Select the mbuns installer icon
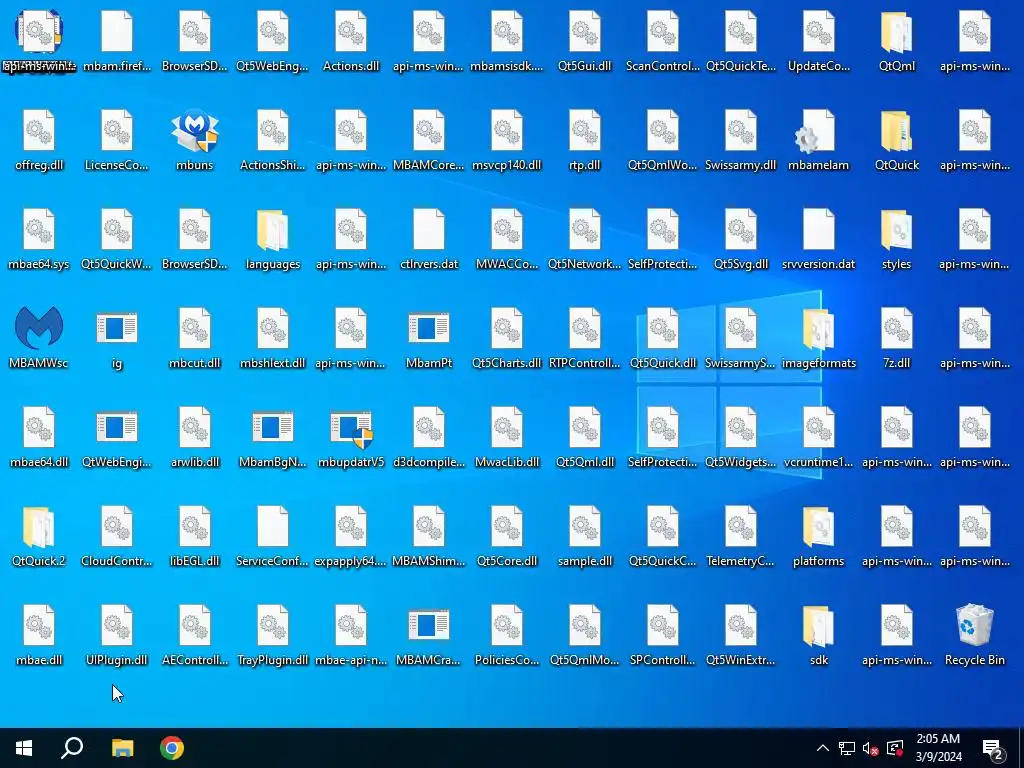Screen dimensions: 1024x768 [195, 131]
